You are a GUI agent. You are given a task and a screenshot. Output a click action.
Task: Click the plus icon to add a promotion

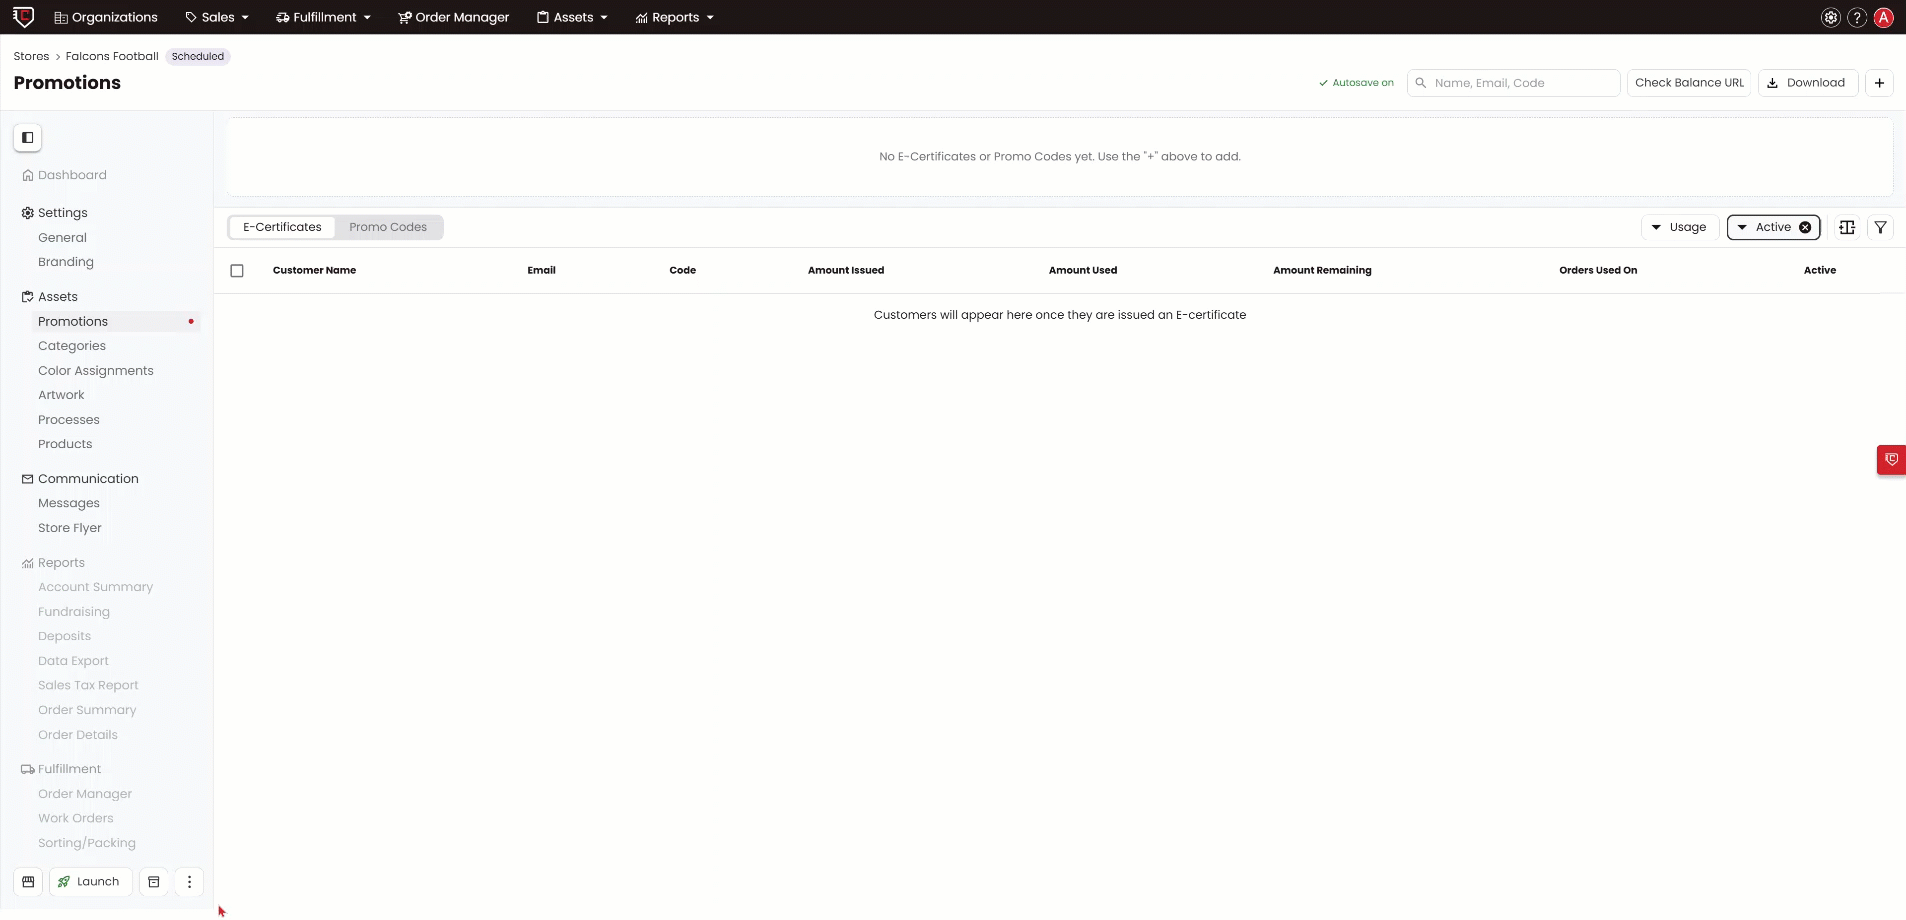click(x=1880, y=83)
